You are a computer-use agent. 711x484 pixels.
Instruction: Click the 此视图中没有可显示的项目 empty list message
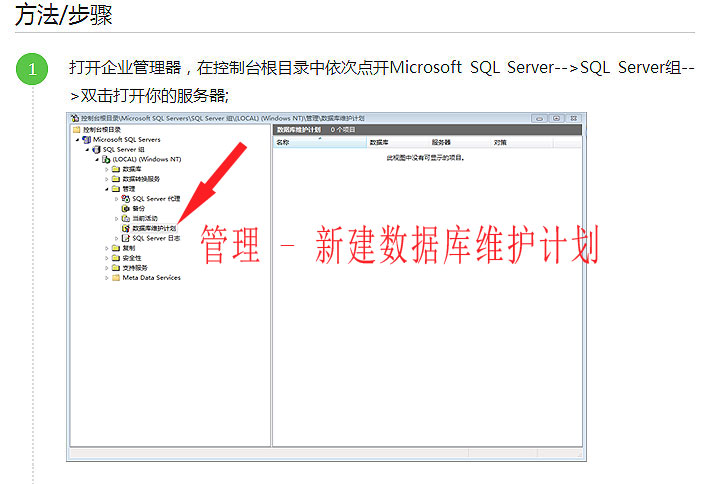(x=426, y=158)
